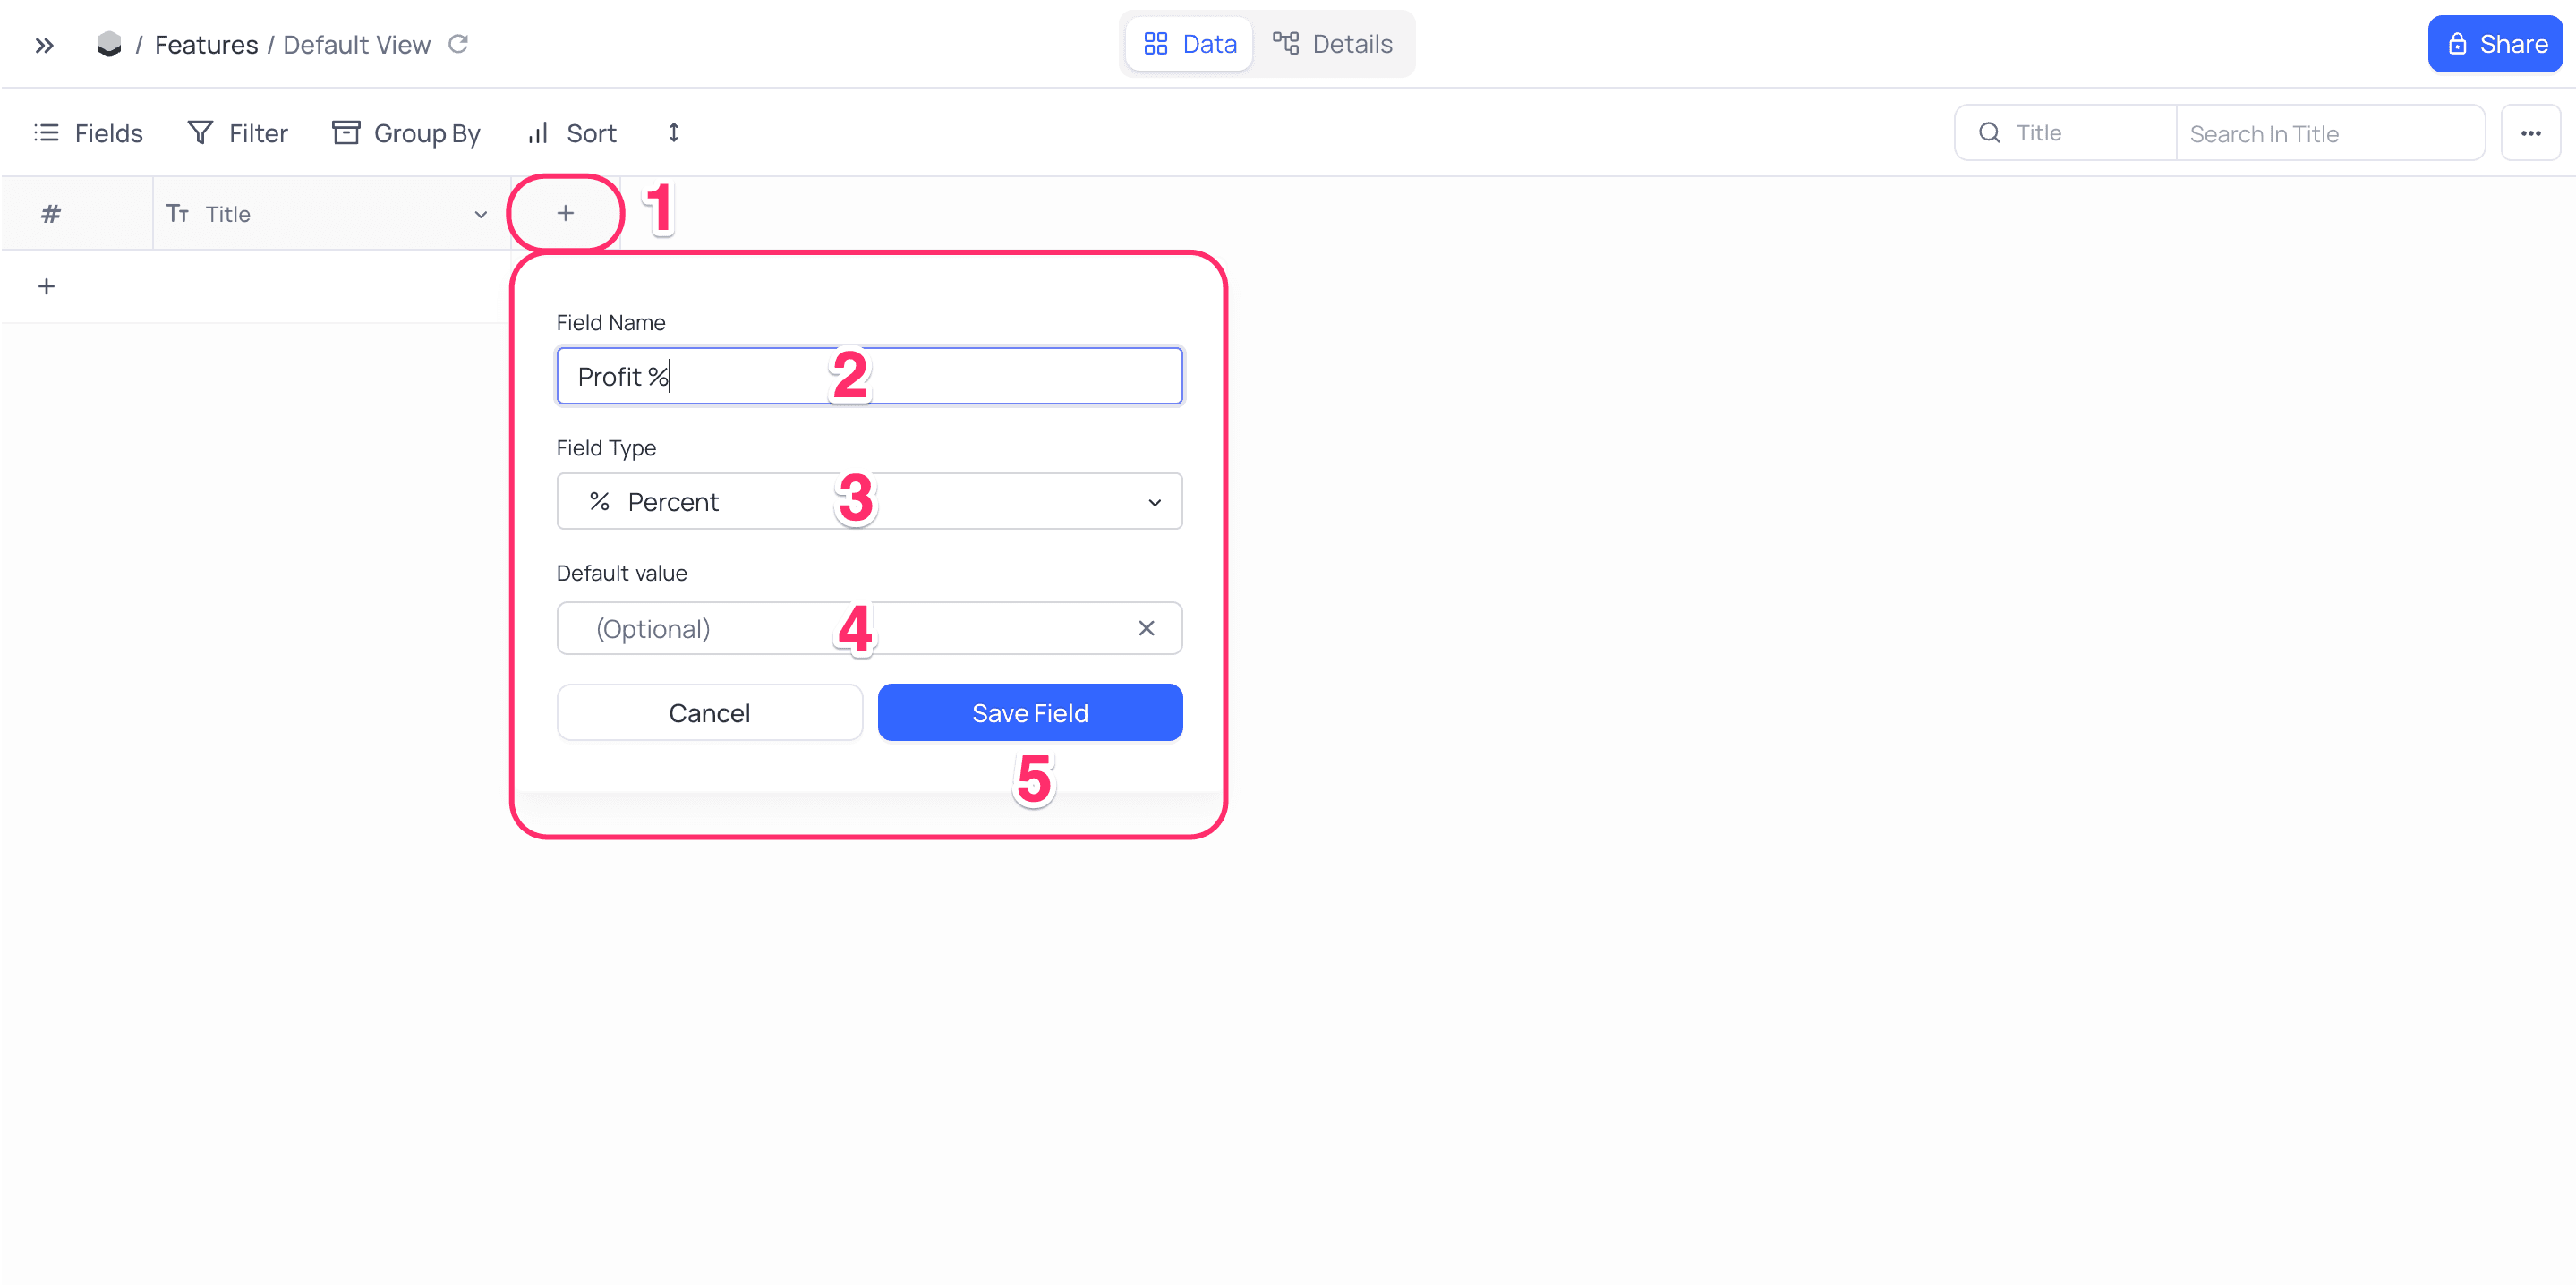Open the Sort options
Image resolution: width=2576 pixels, height=1285 pixels.
[572, 133]
